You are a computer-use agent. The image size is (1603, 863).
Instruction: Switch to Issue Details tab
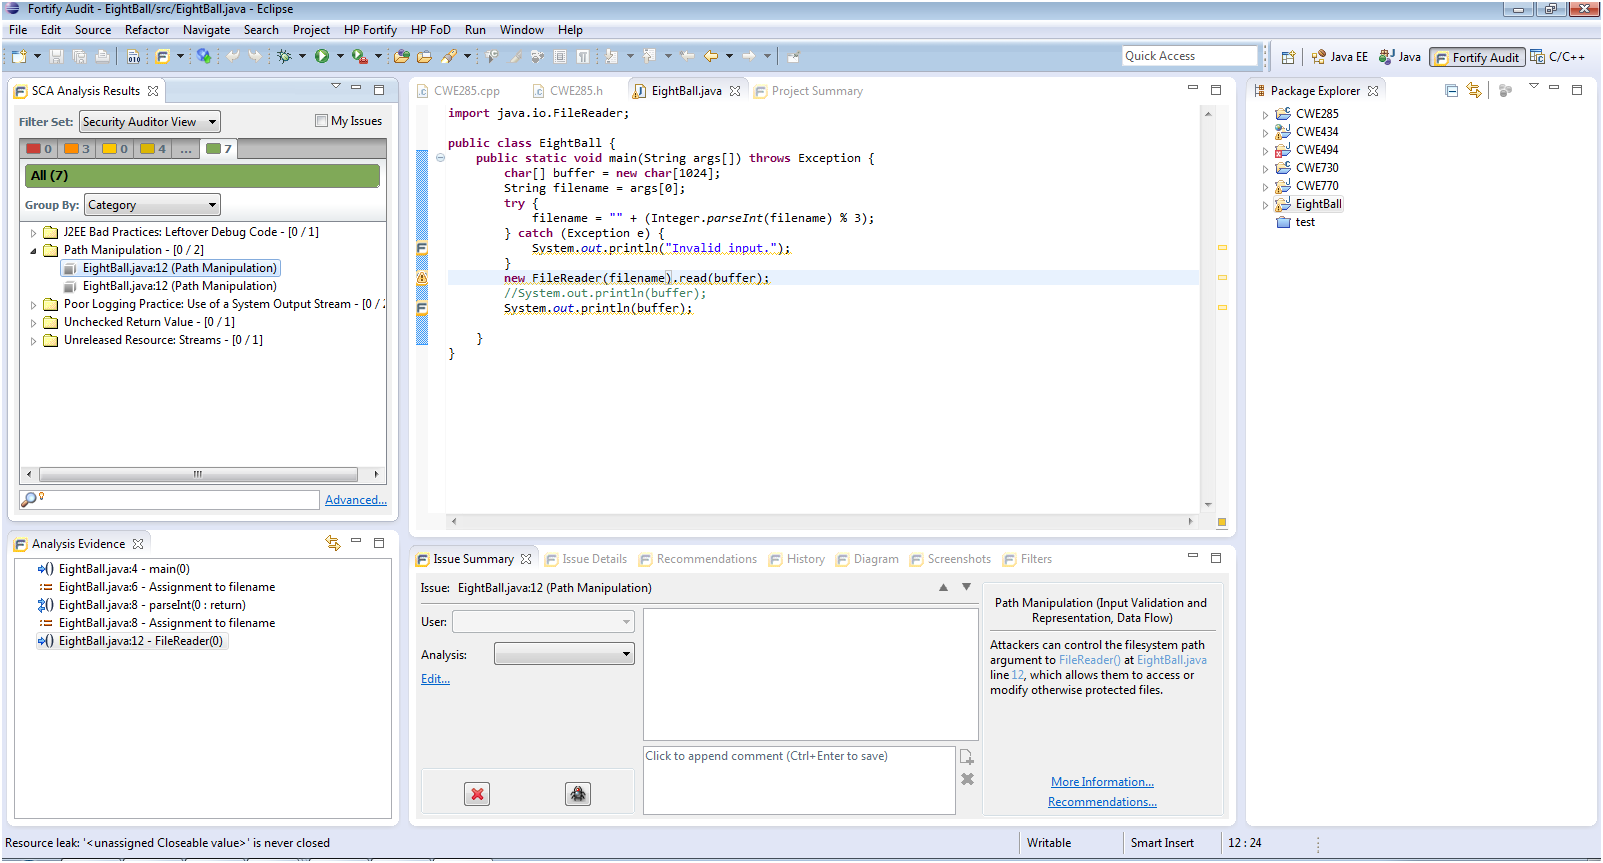tap(586, 559)
